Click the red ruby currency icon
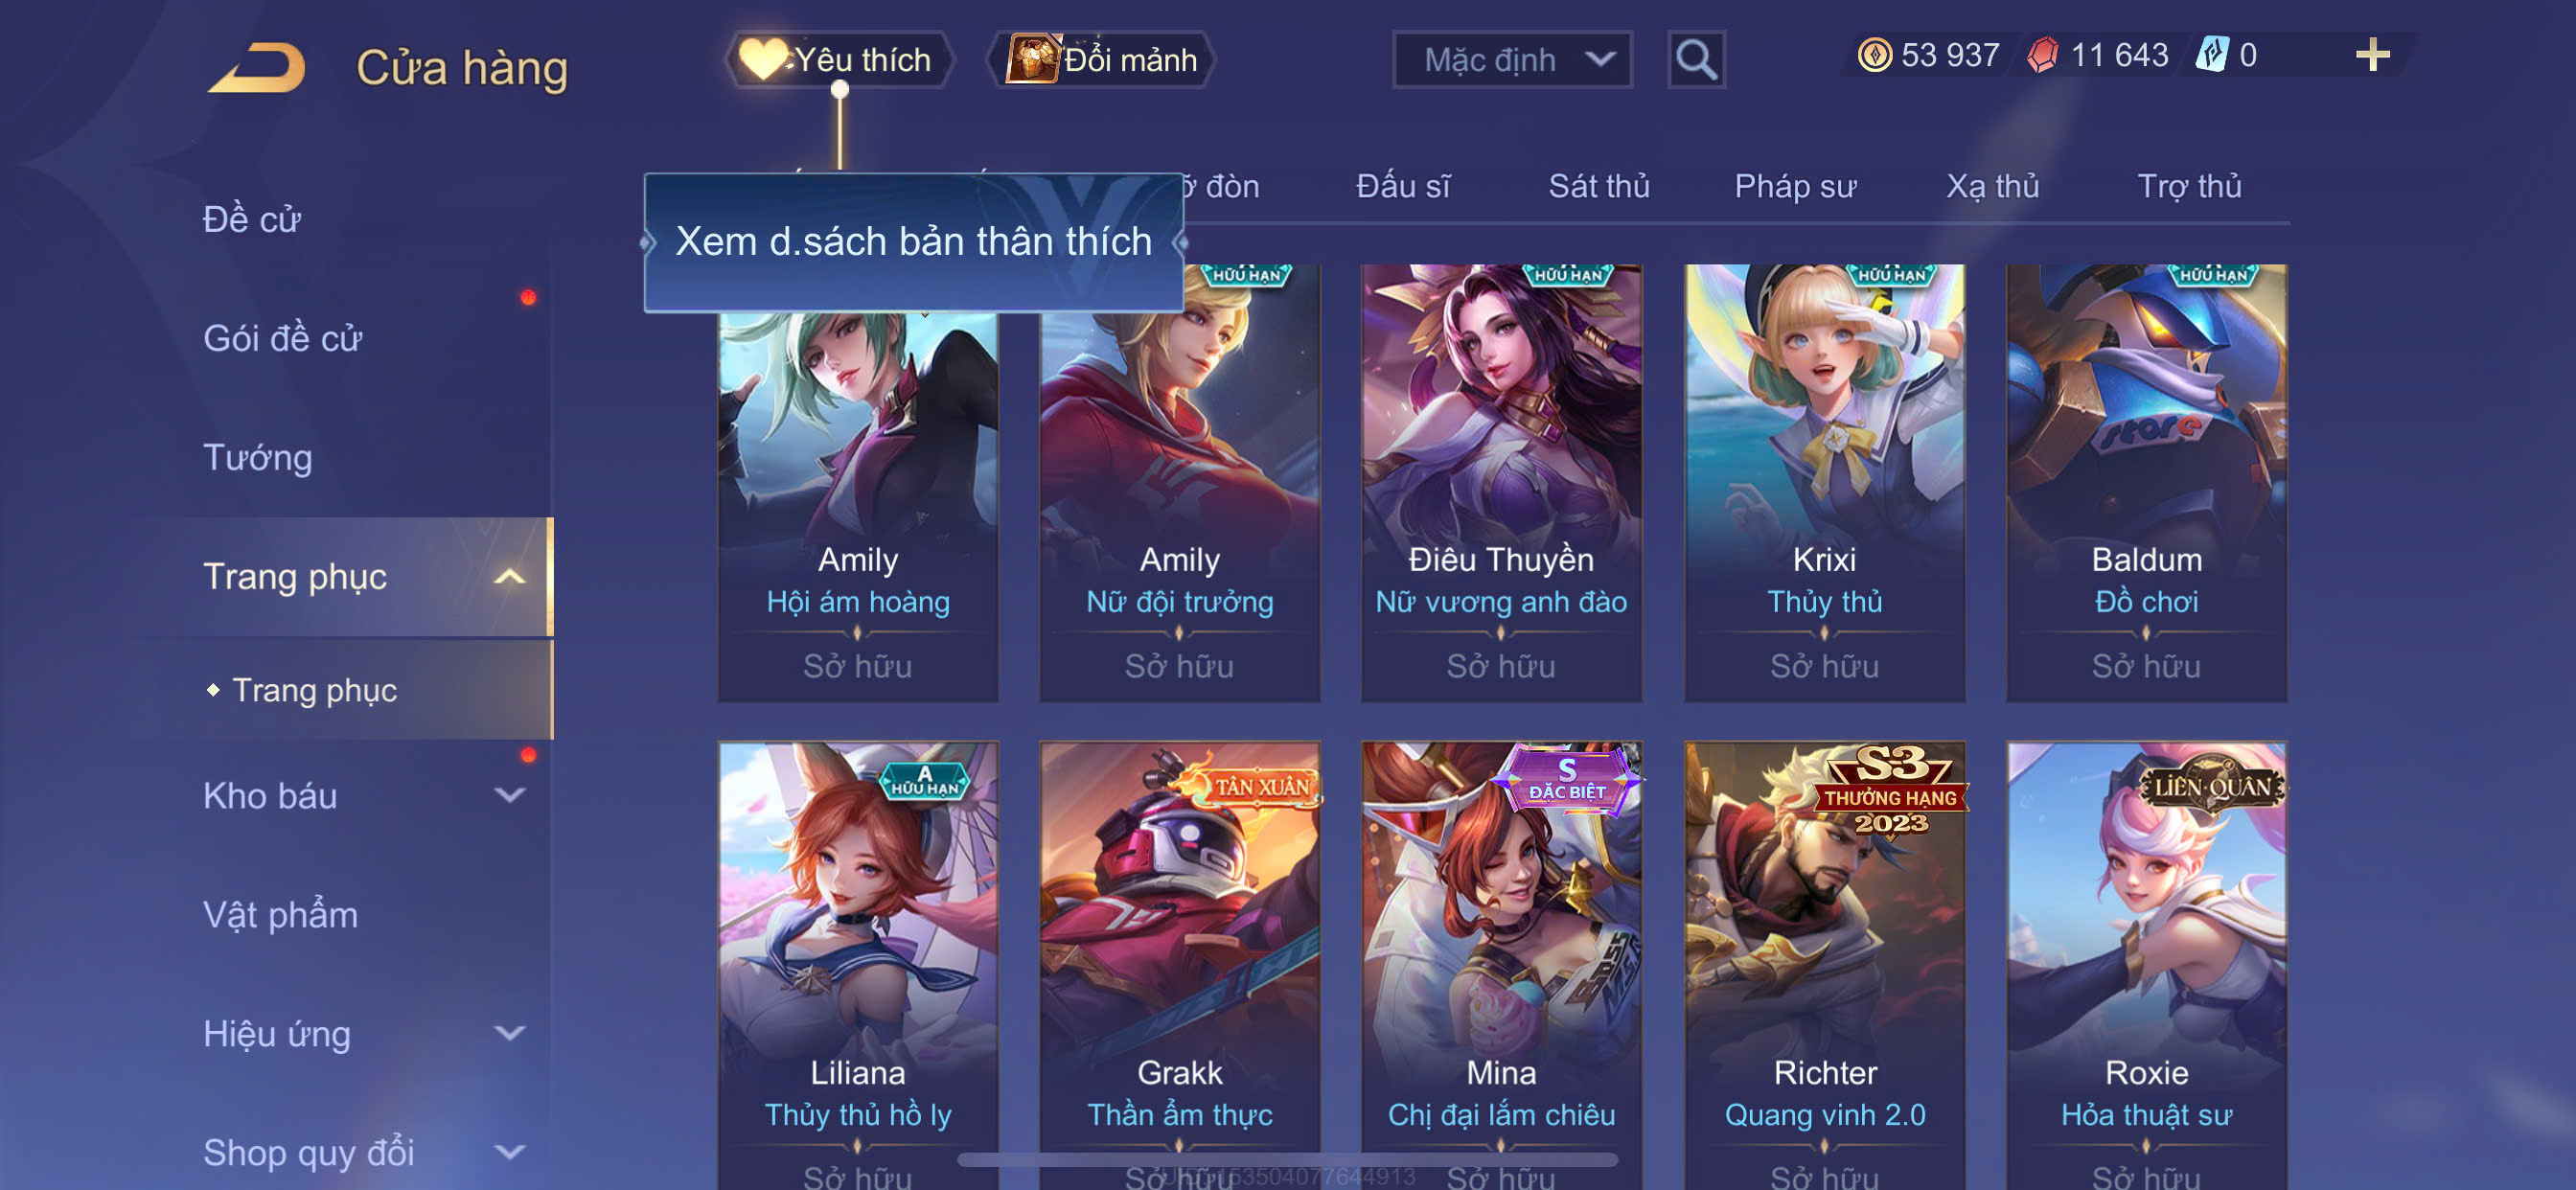2576x1190 pixels. click(2043, 55)
